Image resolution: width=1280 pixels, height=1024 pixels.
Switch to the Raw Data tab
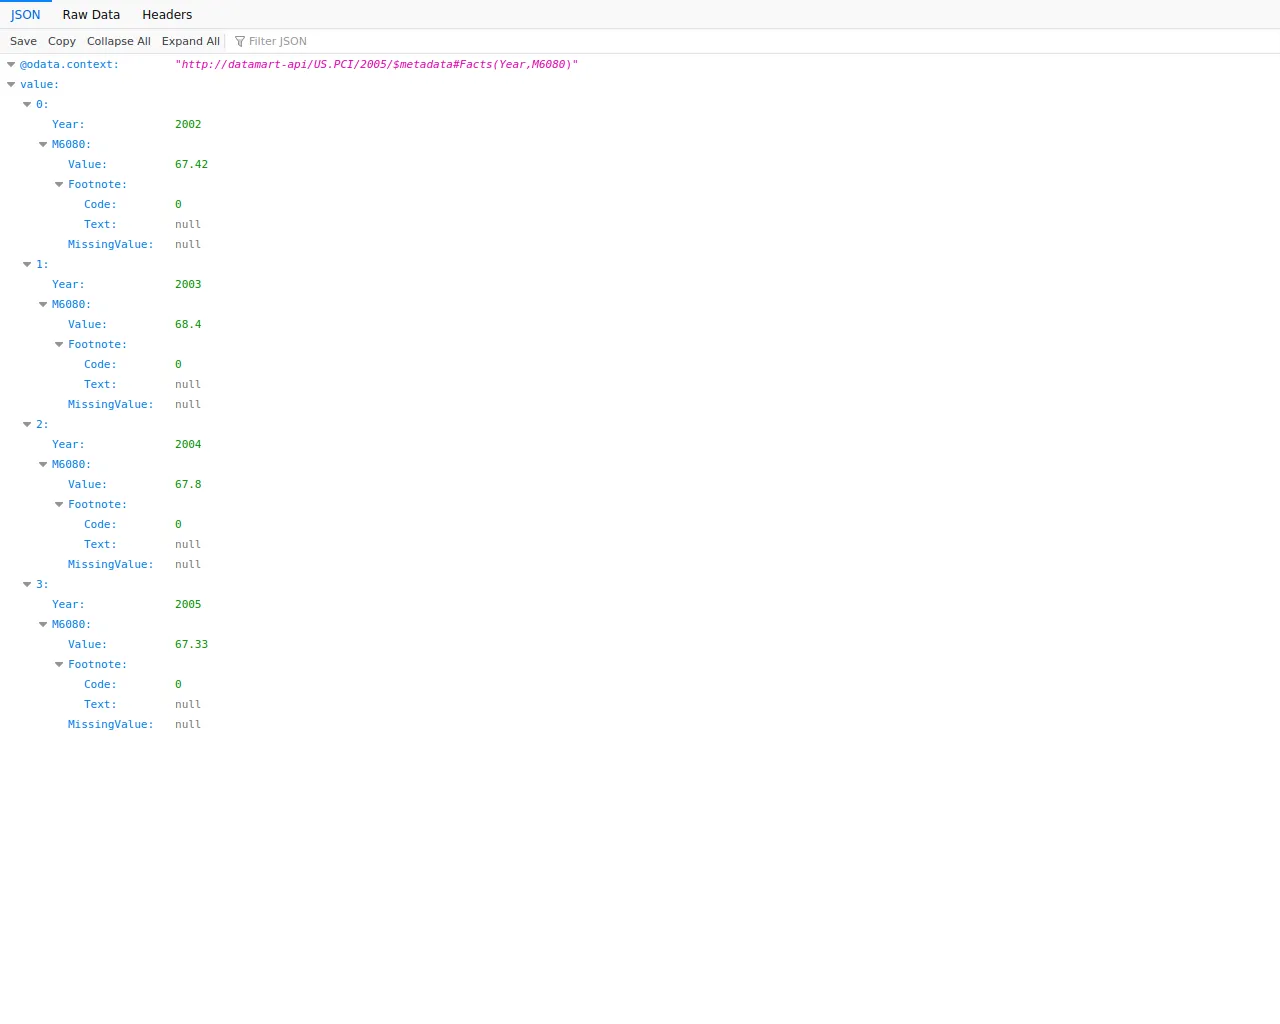coord(91,14)
